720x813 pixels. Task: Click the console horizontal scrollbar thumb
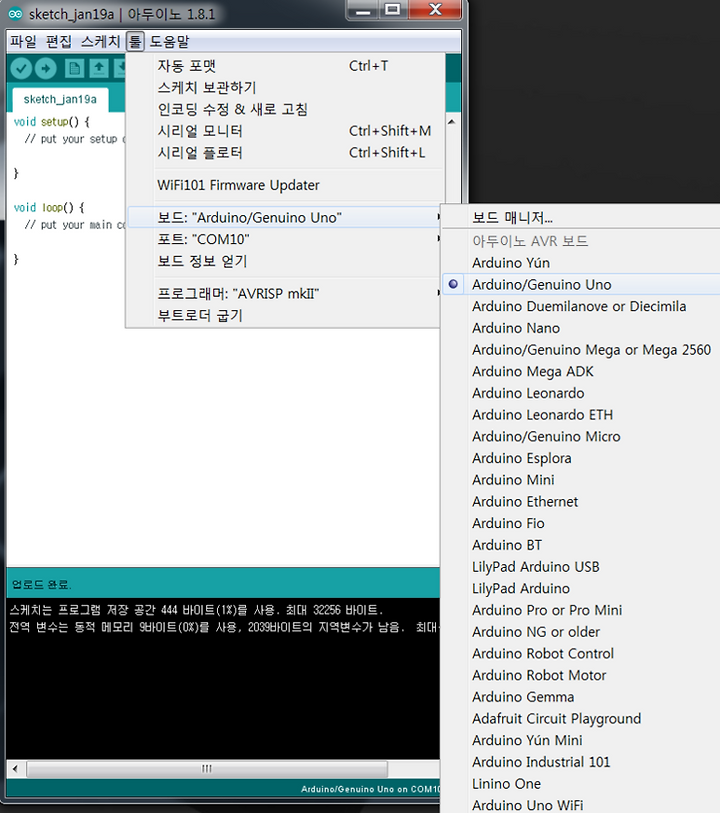207,768
